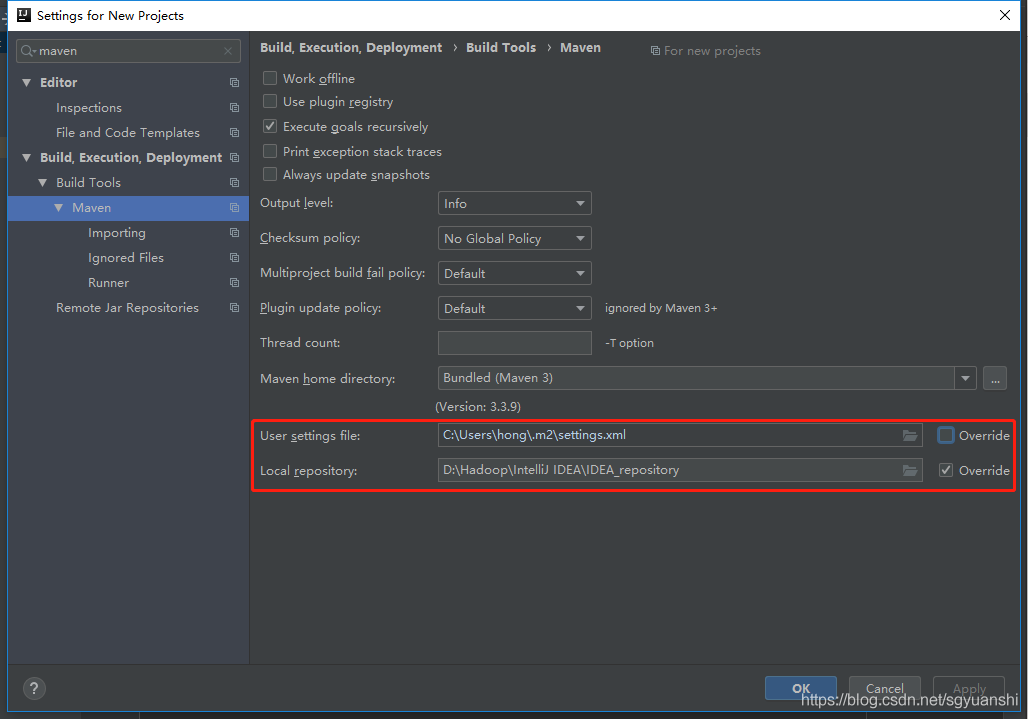Collapse the Editor section in the settings tree
This screenshot has height=719, width=1028.
26,82
